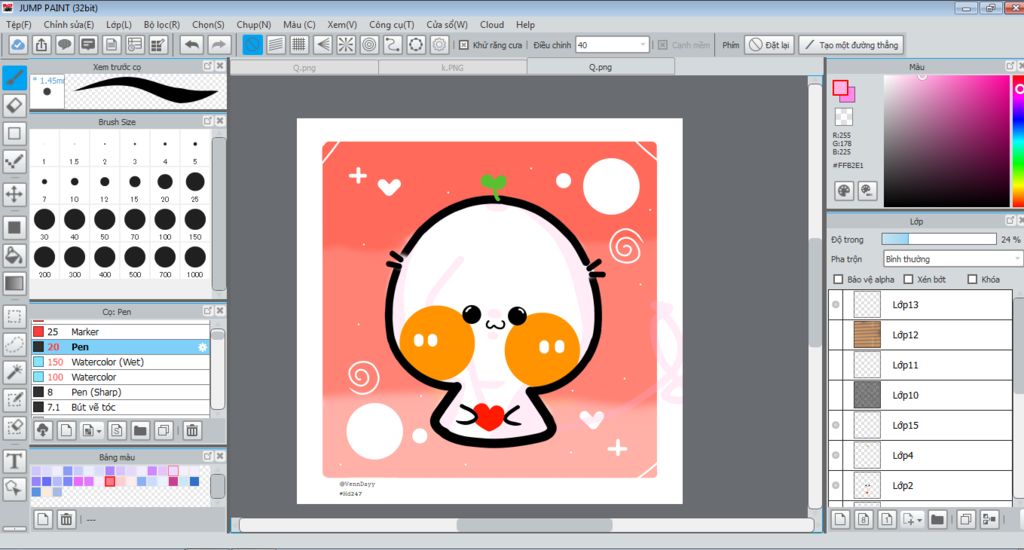This screenshot has width=1024, height=550.
Task: Enable grid snap guide
Action: (x=299, y=45)
